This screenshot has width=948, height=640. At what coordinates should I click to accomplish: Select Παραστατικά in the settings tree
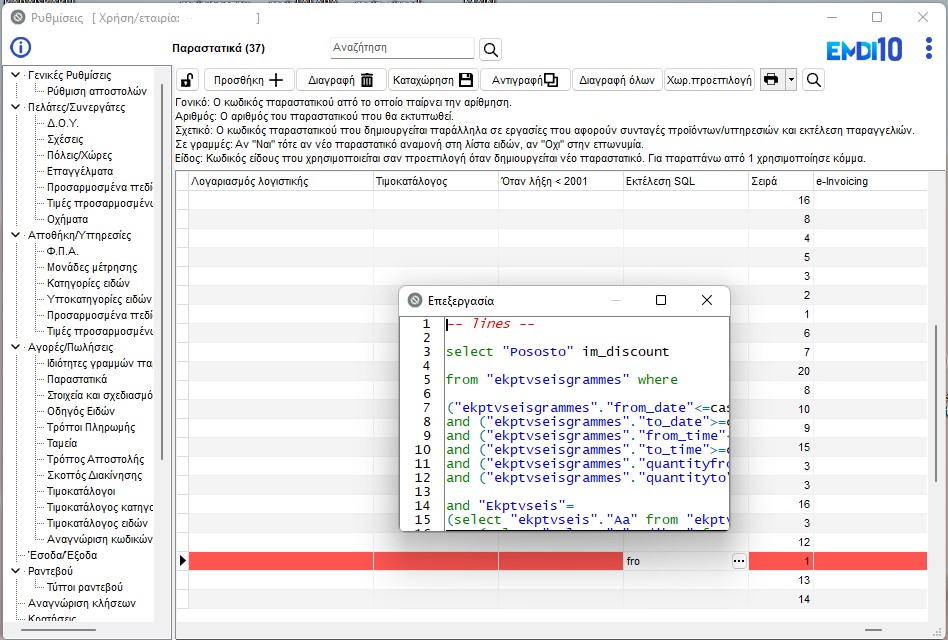tap(77, 380)
